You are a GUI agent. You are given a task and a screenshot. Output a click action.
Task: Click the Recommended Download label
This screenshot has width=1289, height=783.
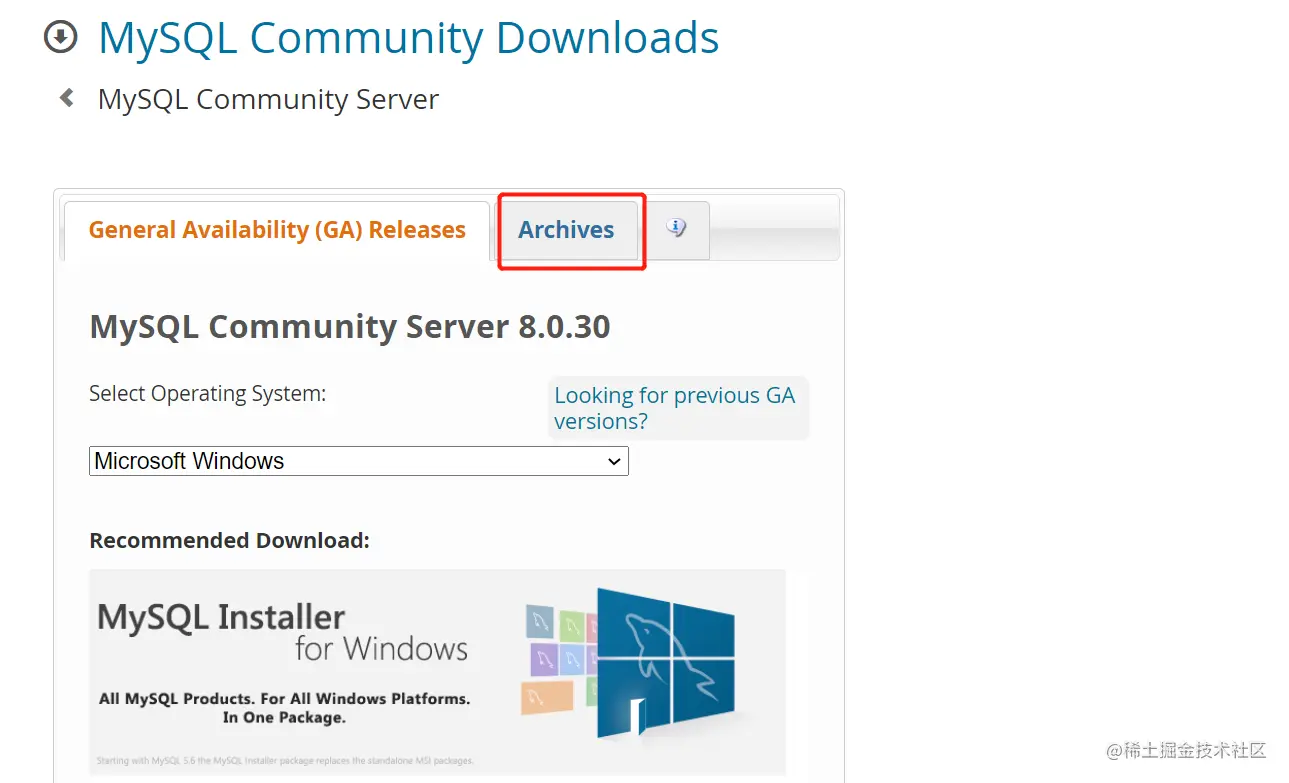(x=230, y=541)
